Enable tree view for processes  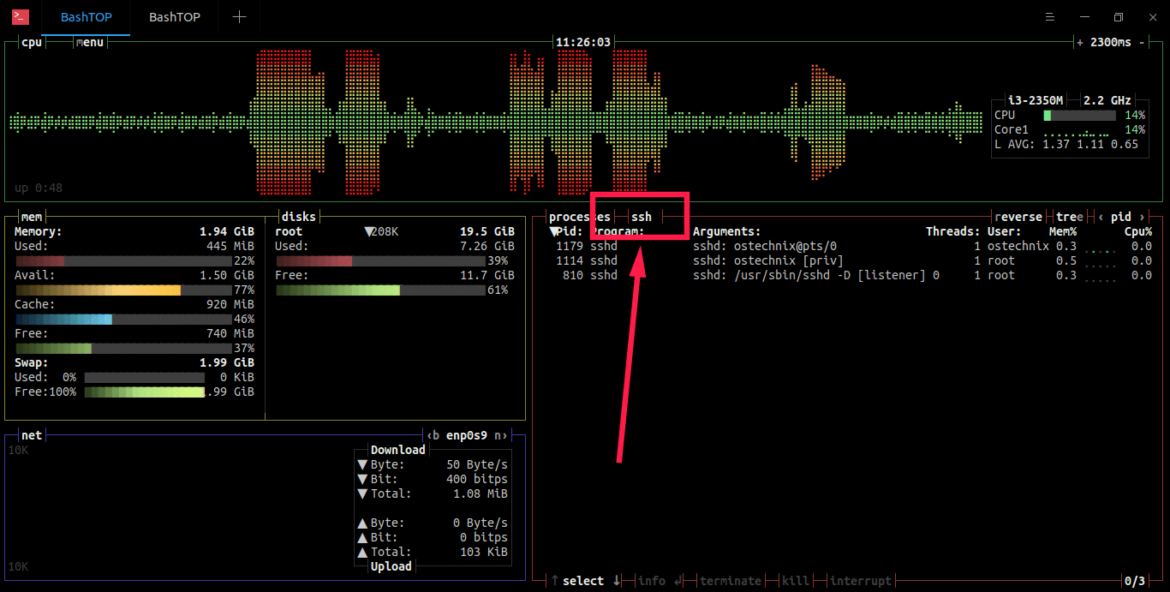[1069, 216]
